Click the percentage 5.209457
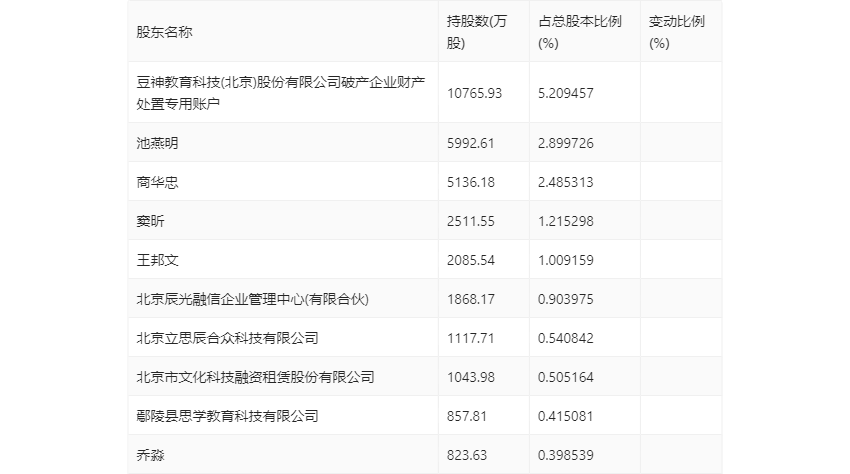The image size is (850, 474). point(565,93)
